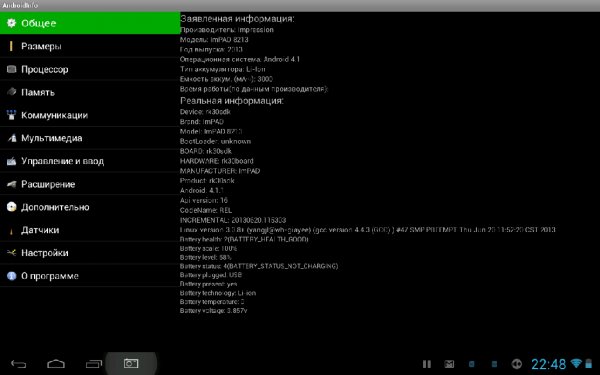Open the О программе section
Viewport: 600px width, 375px height.
[90, 276]
